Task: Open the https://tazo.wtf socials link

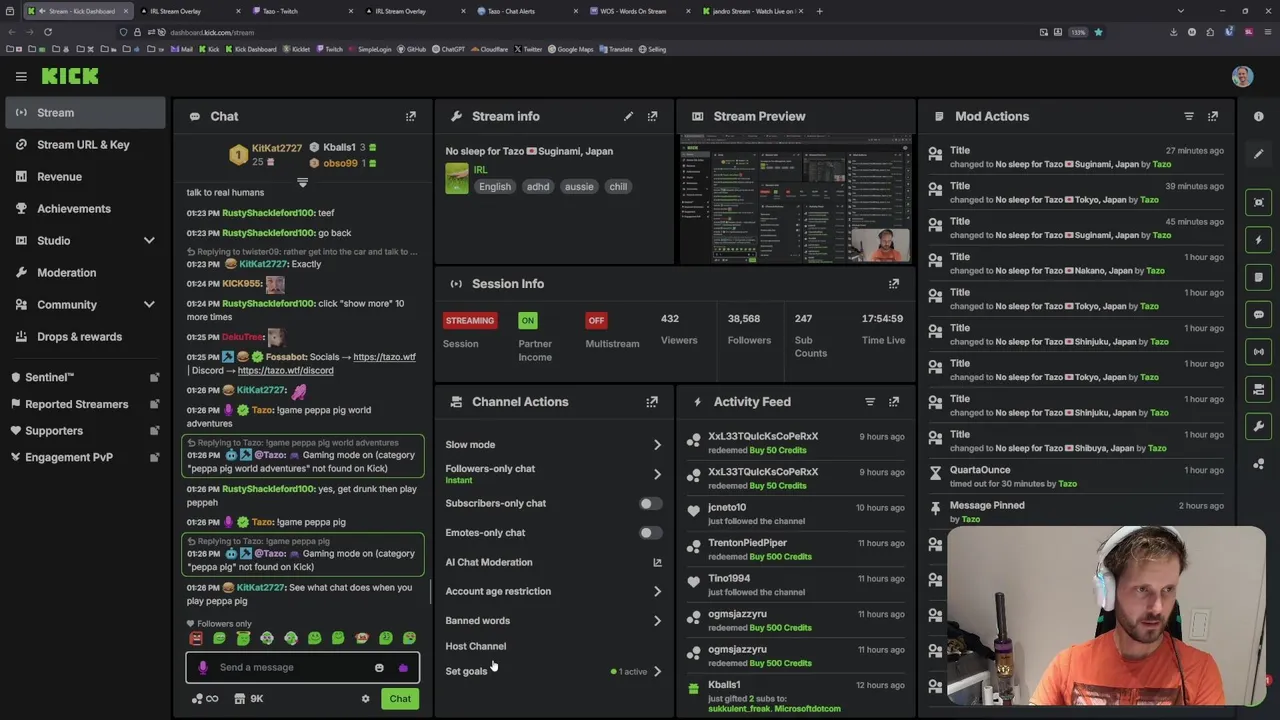Action: (384, 357)
